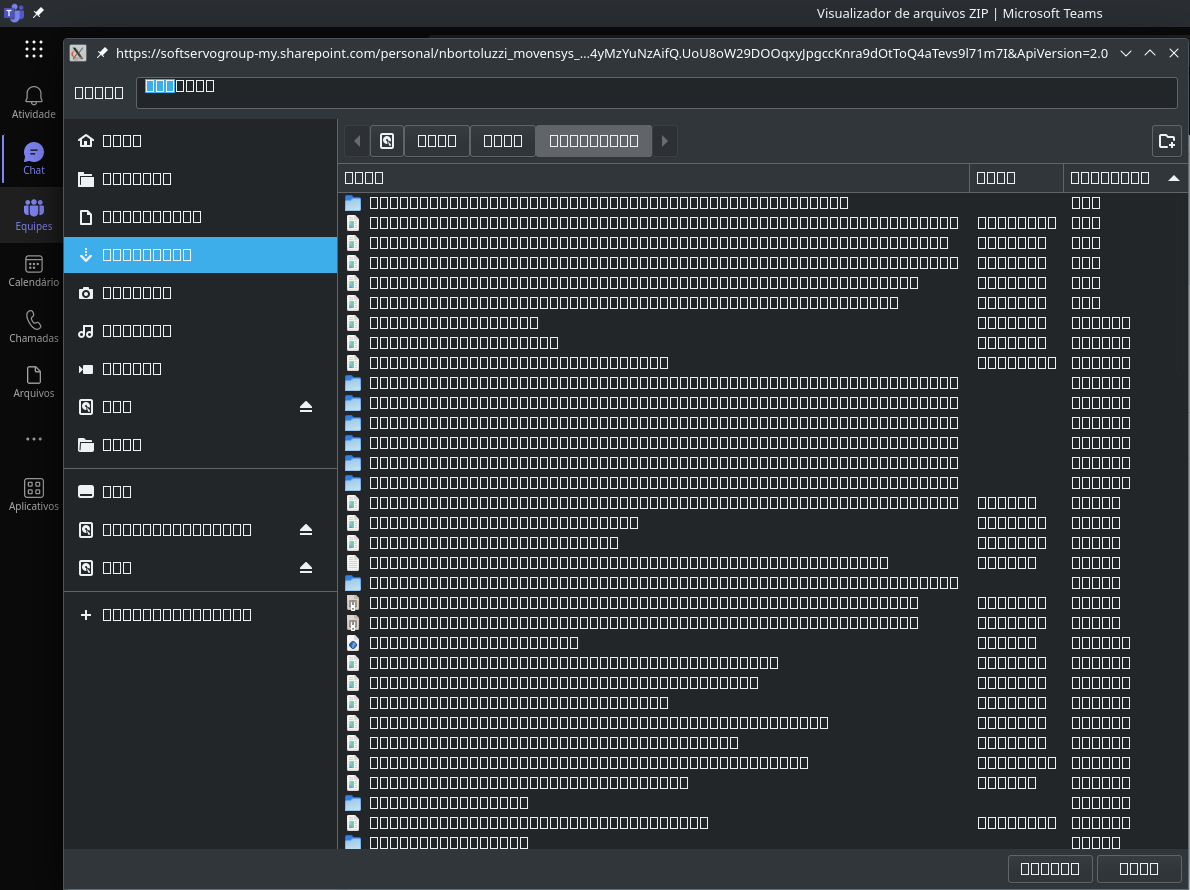
Task: Click sharepoint URL text in dialog title
Action: point(612,53)
